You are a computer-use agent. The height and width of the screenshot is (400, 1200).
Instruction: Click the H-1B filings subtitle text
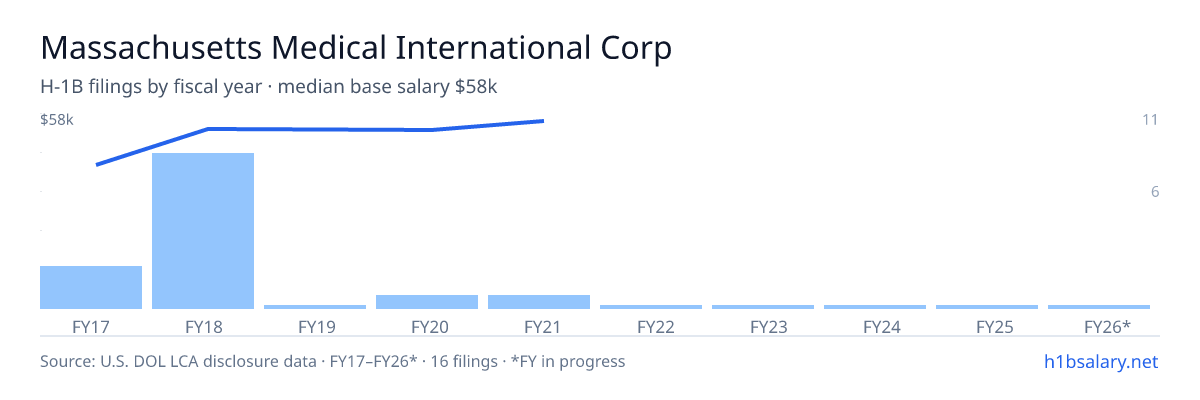coord(269,87)
